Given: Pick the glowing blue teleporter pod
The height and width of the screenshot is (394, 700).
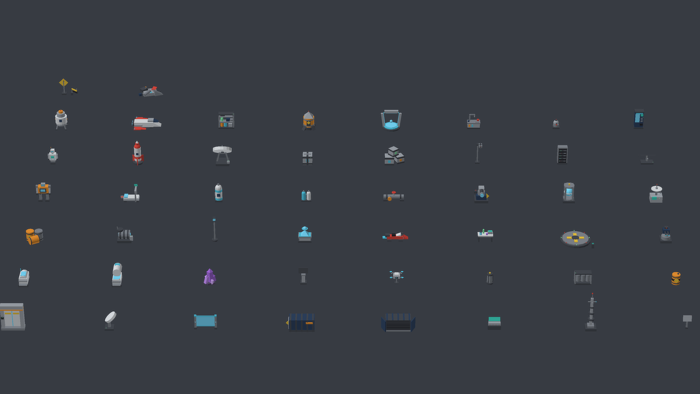Looking at the screenshot, I should (391, 120).
